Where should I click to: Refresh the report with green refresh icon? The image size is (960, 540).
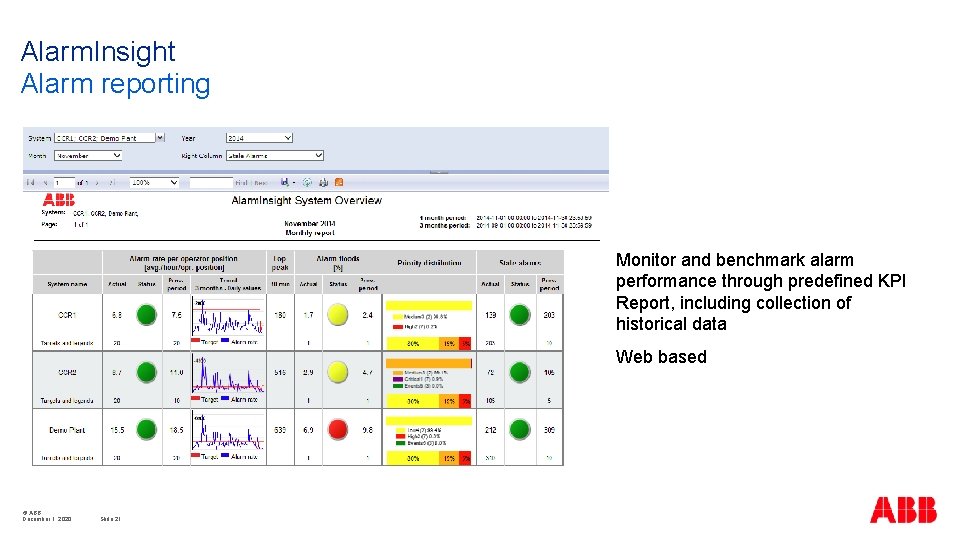307,182
